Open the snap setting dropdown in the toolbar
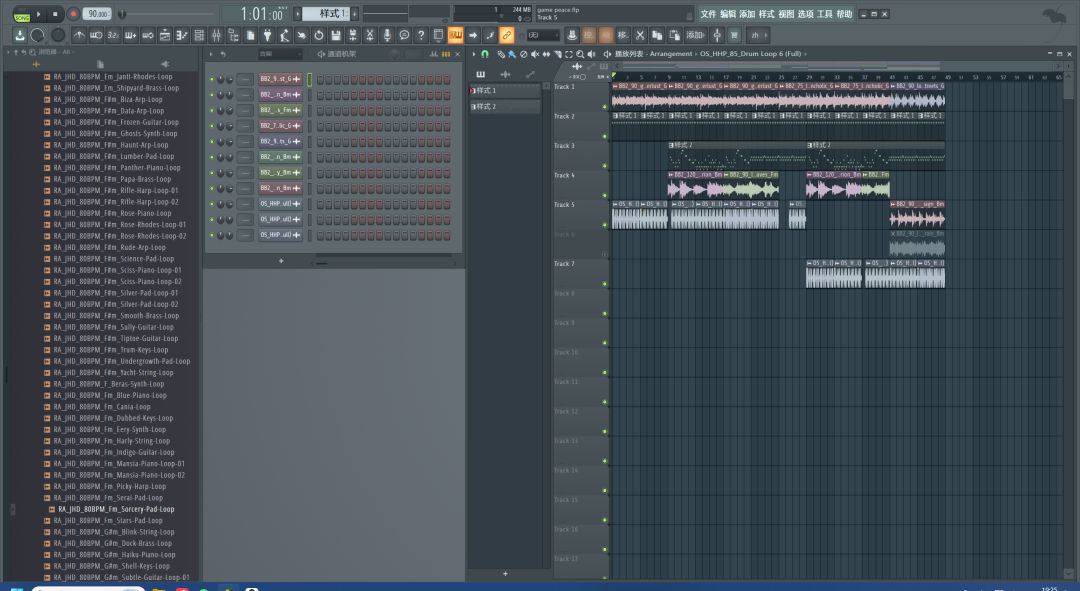 [x=544, y=35]
